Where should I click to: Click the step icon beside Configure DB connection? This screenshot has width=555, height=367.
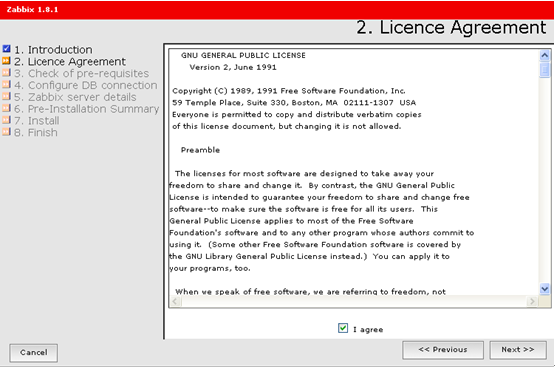[x=6, y=84]
